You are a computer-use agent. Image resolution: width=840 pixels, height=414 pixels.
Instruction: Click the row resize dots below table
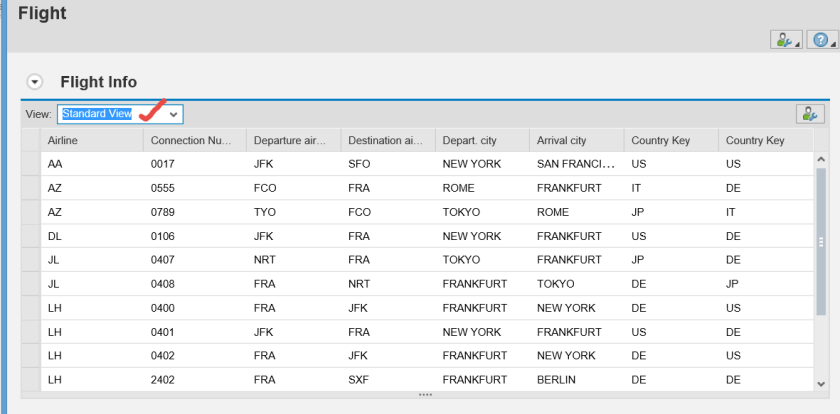pyautogui.click(x=425, y=395)
